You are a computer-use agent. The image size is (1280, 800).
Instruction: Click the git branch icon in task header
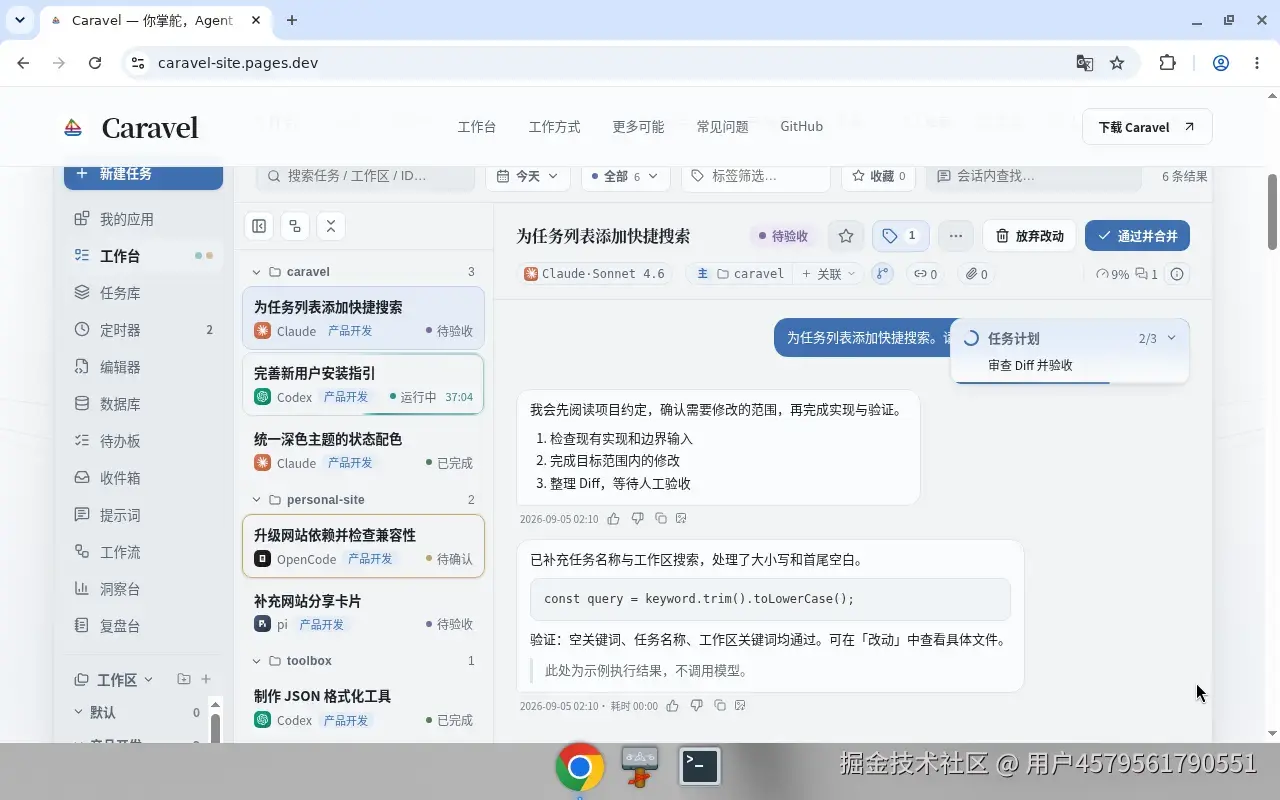(882, 274)
